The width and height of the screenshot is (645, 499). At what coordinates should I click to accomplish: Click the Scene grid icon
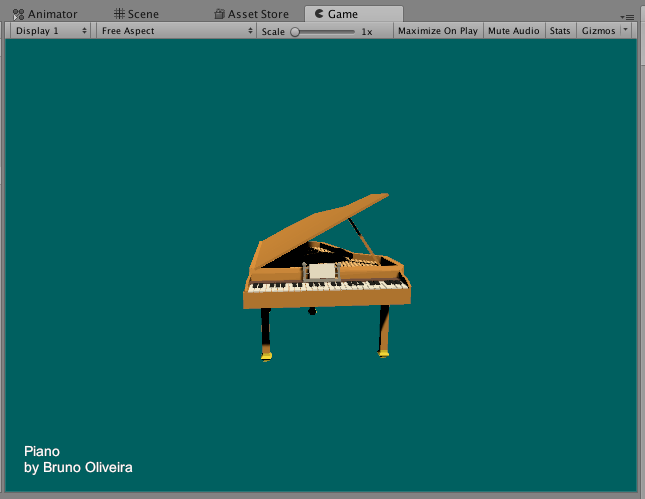tap(119, 14)
